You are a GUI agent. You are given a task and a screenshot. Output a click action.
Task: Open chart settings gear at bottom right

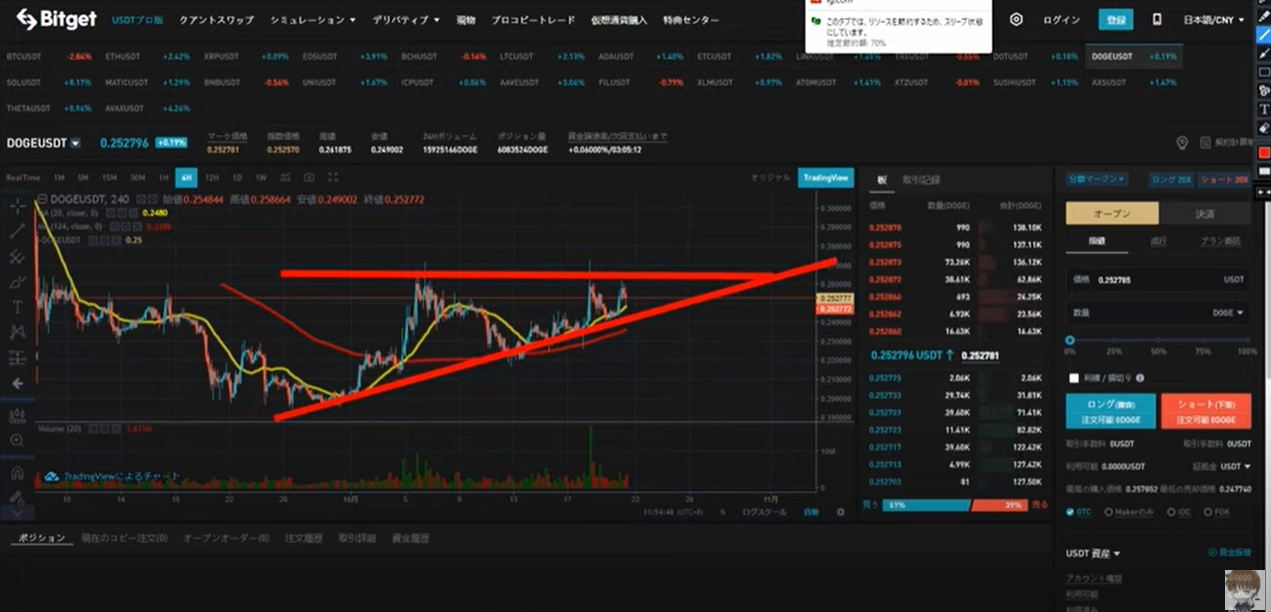click(x=840, y=511)
